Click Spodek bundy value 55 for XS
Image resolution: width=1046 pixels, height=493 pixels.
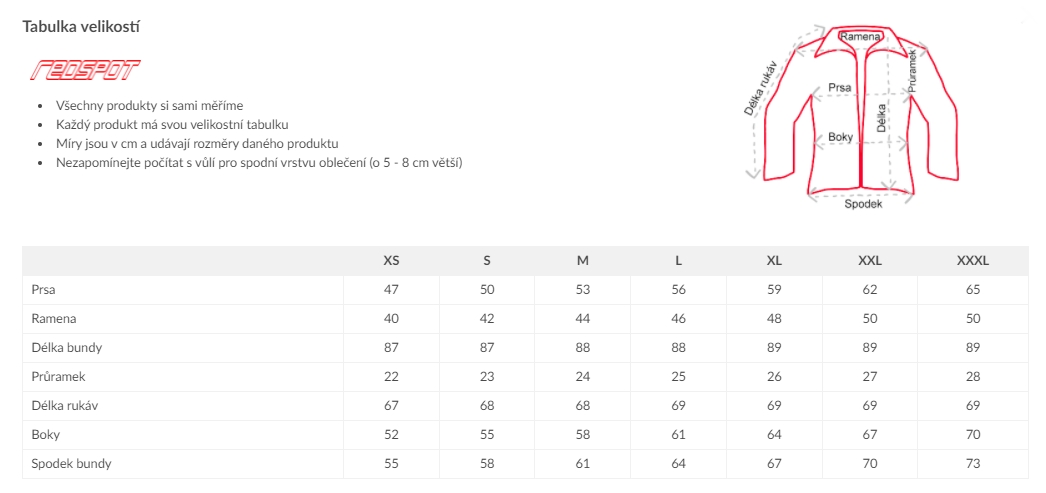click(392, 464)
